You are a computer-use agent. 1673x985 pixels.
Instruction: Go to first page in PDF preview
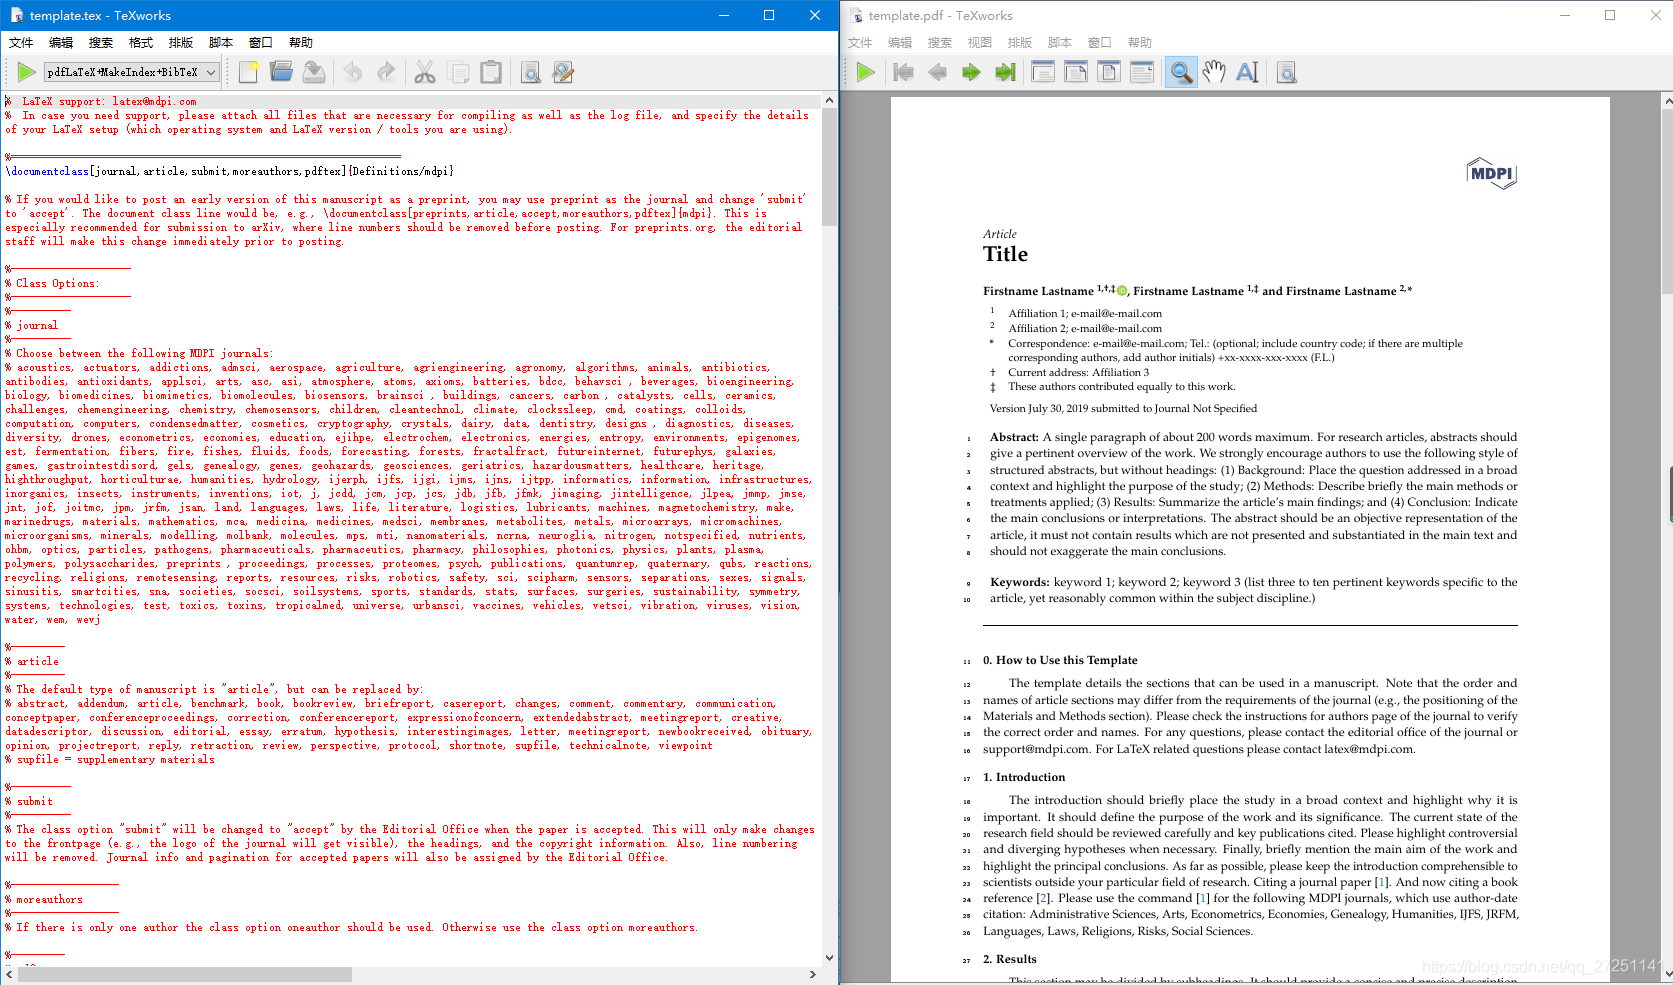[x=904, y=72]
